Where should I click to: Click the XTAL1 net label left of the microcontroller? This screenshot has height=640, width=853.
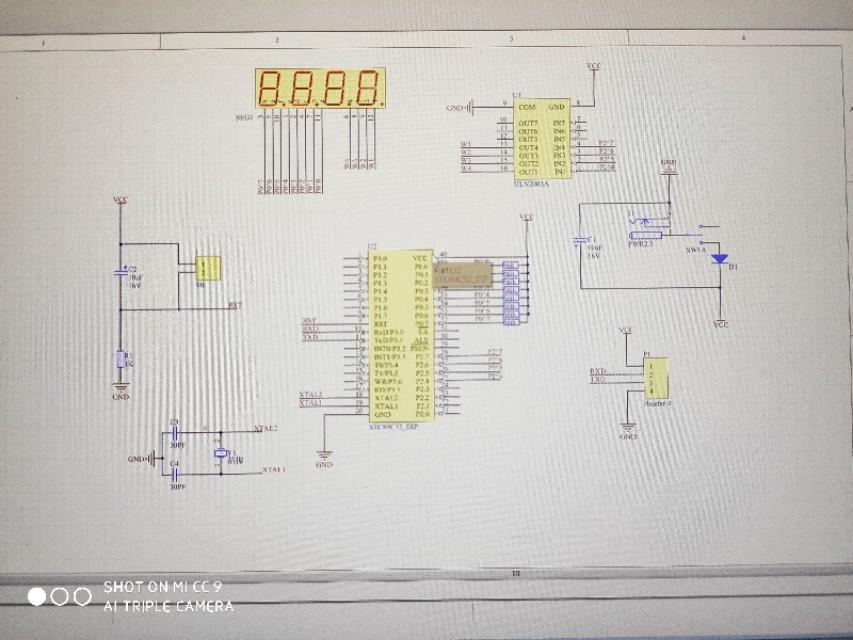tap(311, 403)
